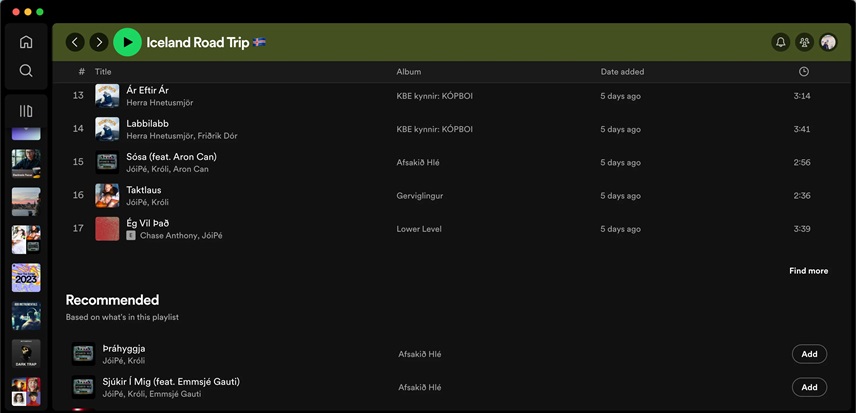Click Sósa album cover
This screenshot has width=856, height=413.
point(107,162)
